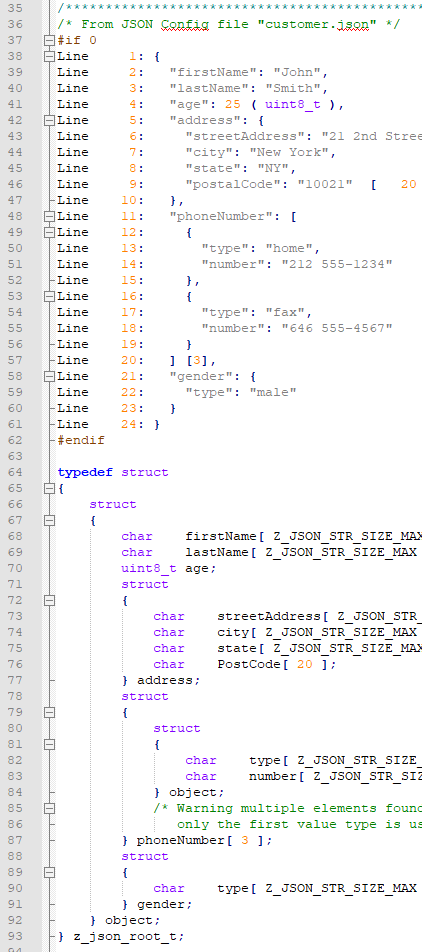Click the "646 555-4567" number value
This screenshot has height=952, width=422.
tap(336, 328)
